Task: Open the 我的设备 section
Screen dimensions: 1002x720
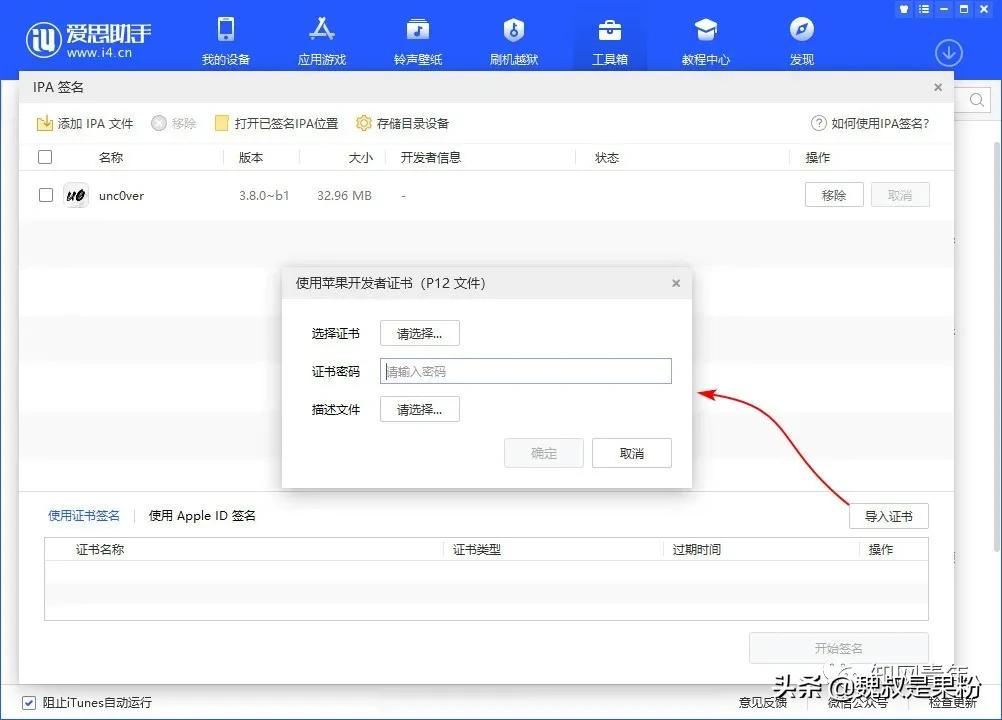Action: tap(225, 38)
